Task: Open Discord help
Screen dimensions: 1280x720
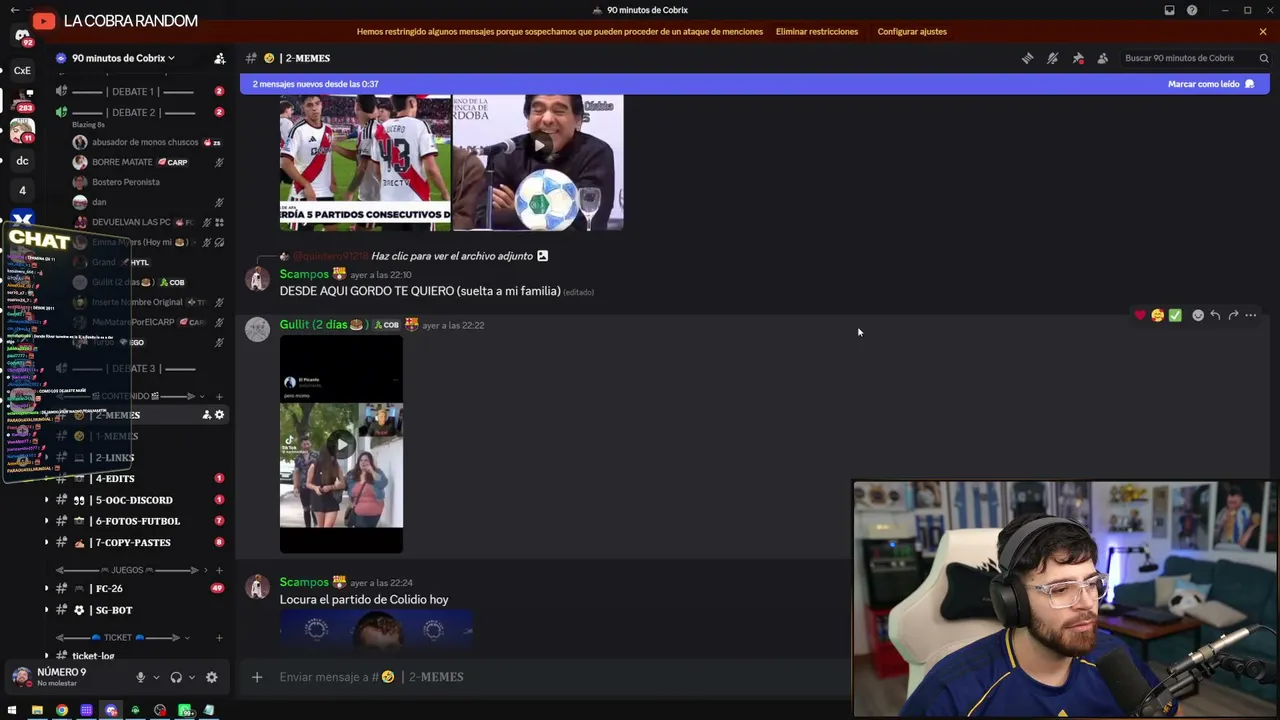Action: coord(1192,10)
